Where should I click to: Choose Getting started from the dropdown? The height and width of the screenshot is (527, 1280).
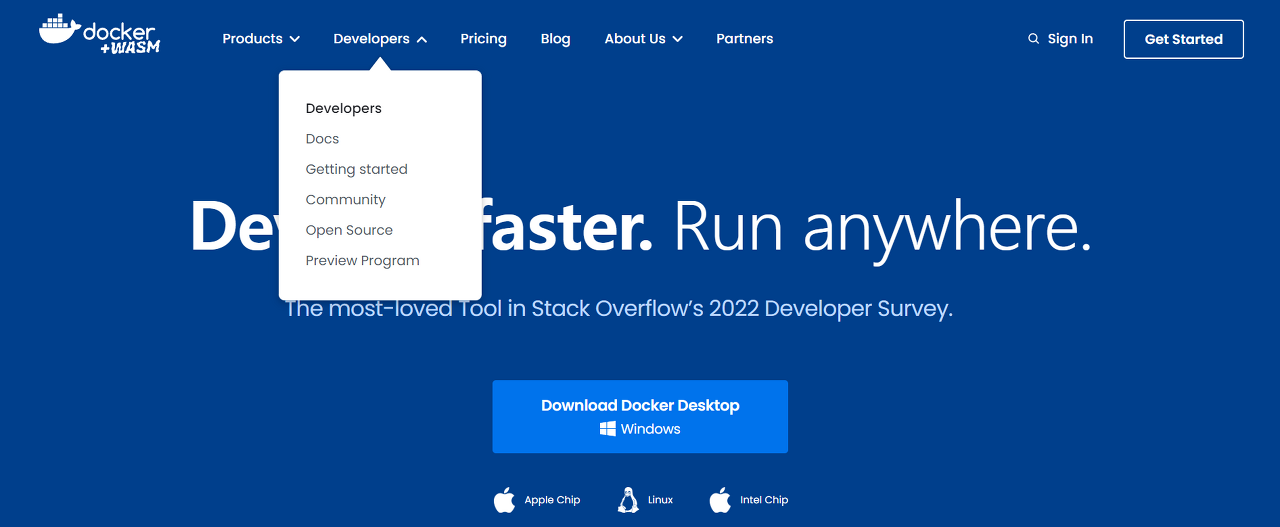pyautogui.click(x=357, y=169)
